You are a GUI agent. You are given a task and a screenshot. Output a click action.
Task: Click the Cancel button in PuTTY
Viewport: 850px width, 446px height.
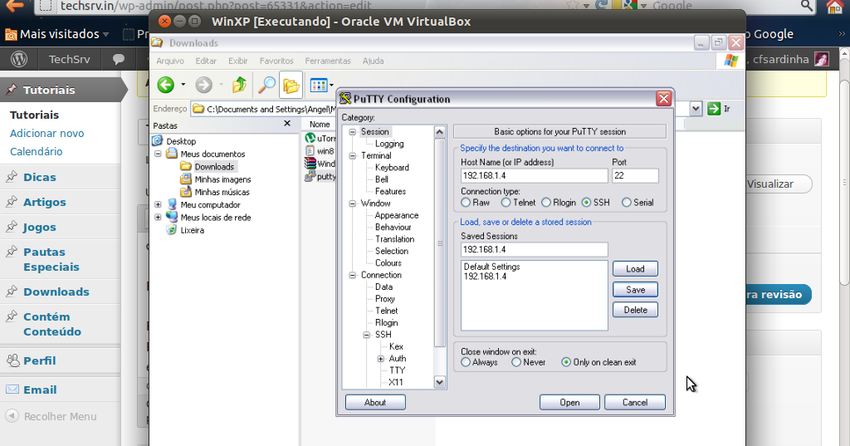[635, 402]
